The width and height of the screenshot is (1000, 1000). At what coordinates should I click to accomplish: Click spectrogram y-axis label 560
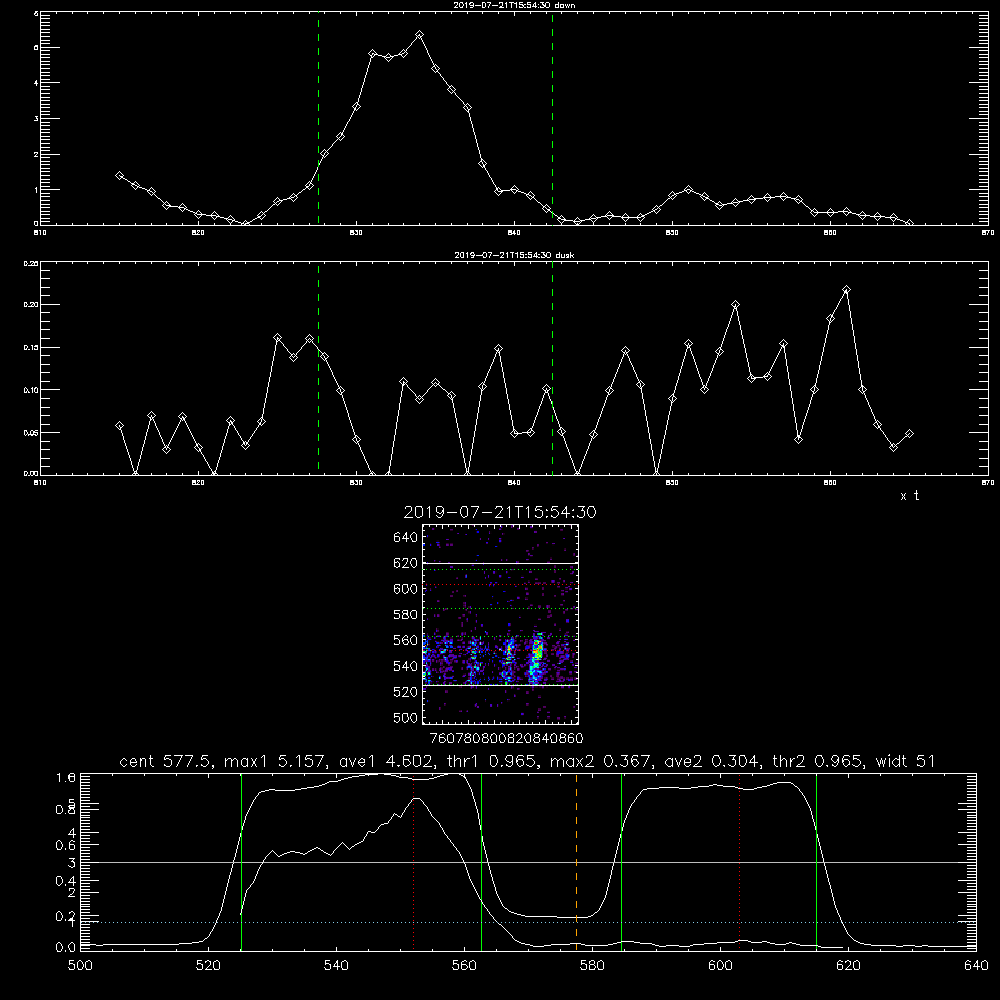(405, 640)
